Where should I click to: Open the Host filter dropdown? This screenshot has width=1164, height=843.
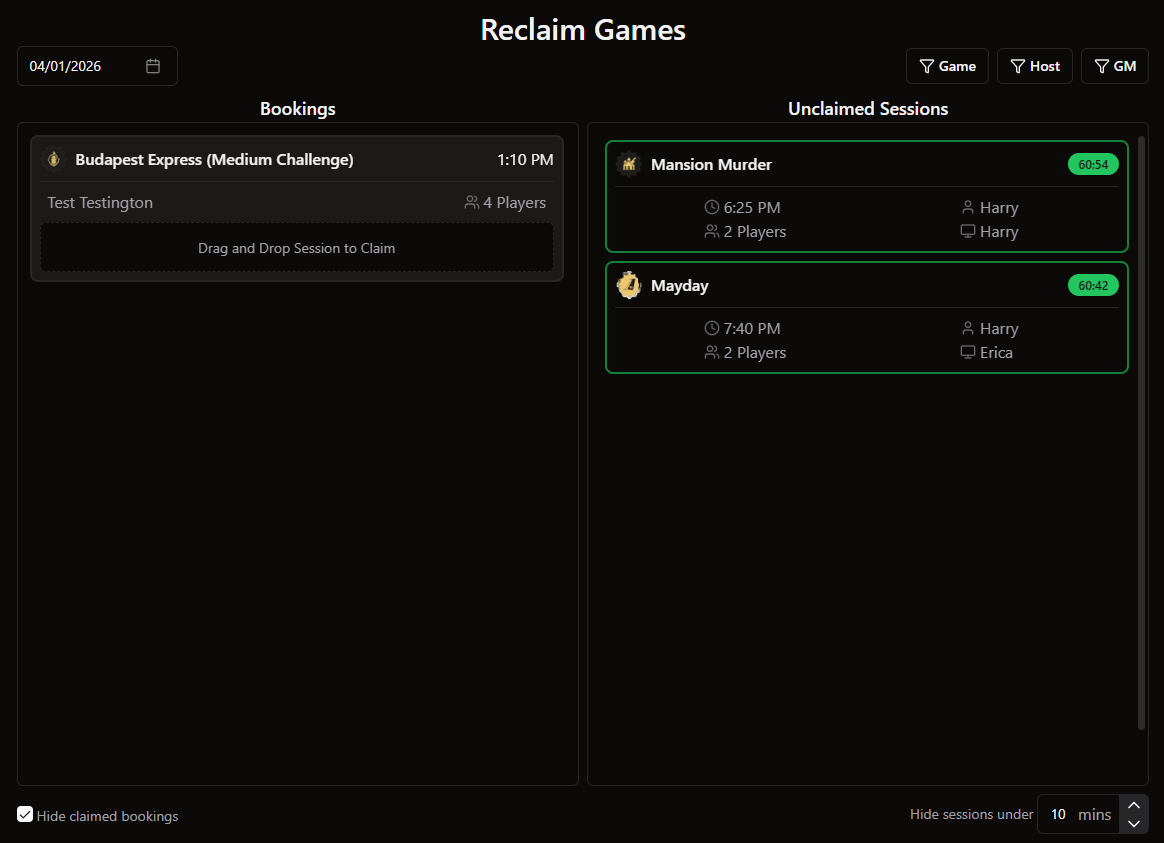pyautogui.click(x=1035, y=66)
